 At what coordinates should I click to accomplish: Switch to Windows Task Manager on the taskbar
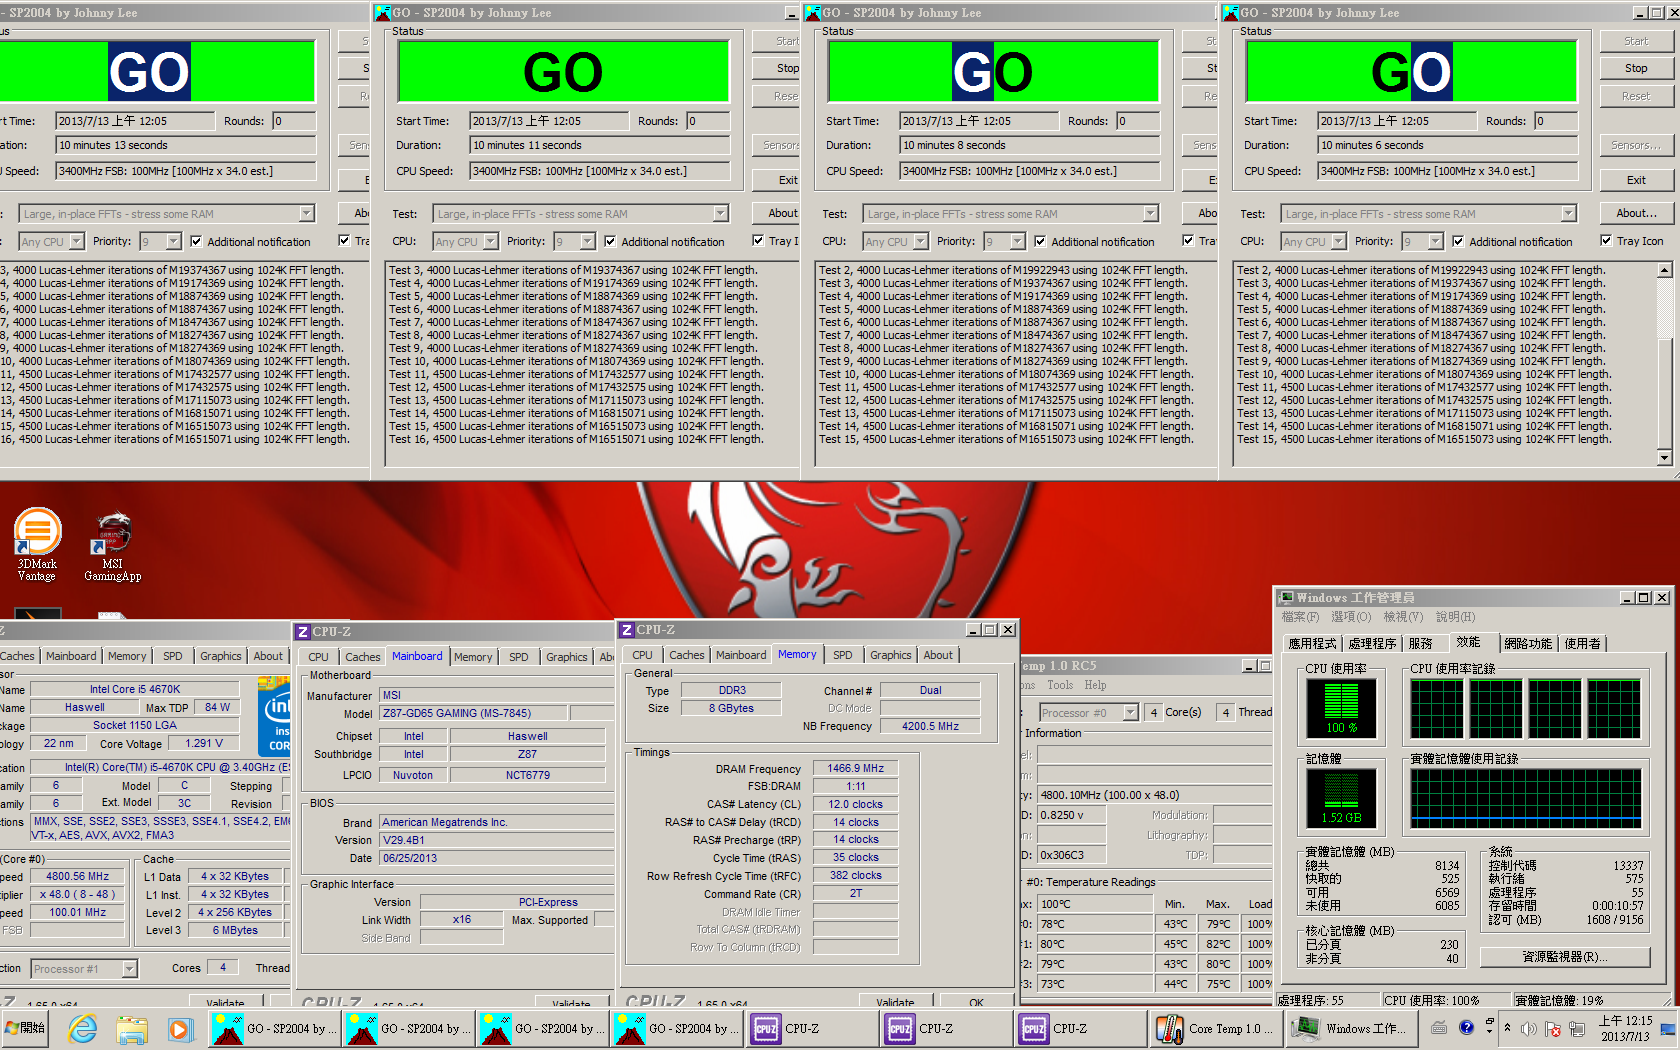click(x=1350, y=1028)
